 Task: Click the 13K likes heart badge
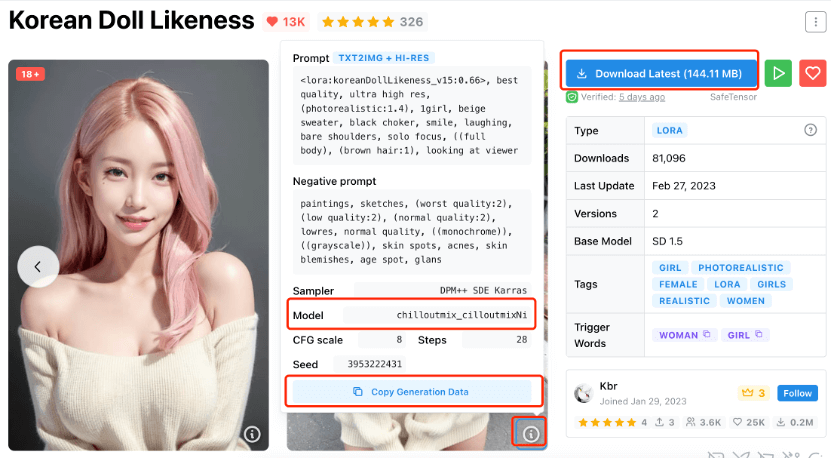286,22
